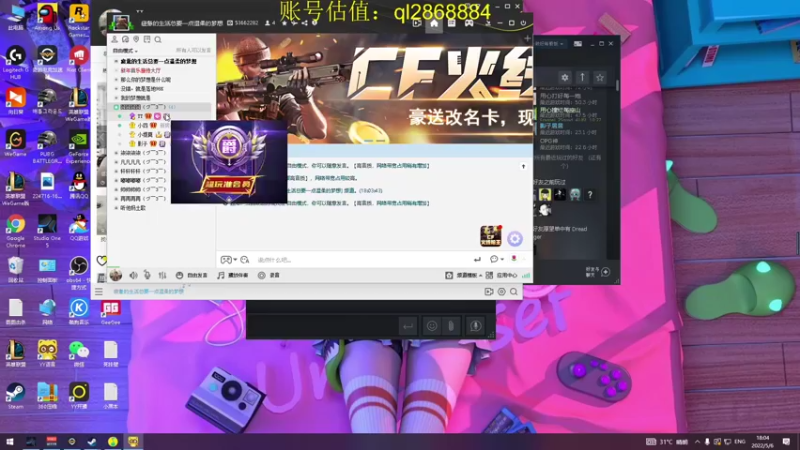Click the CF promotional banner
The image size is (800, 450).
click(374, 88)
